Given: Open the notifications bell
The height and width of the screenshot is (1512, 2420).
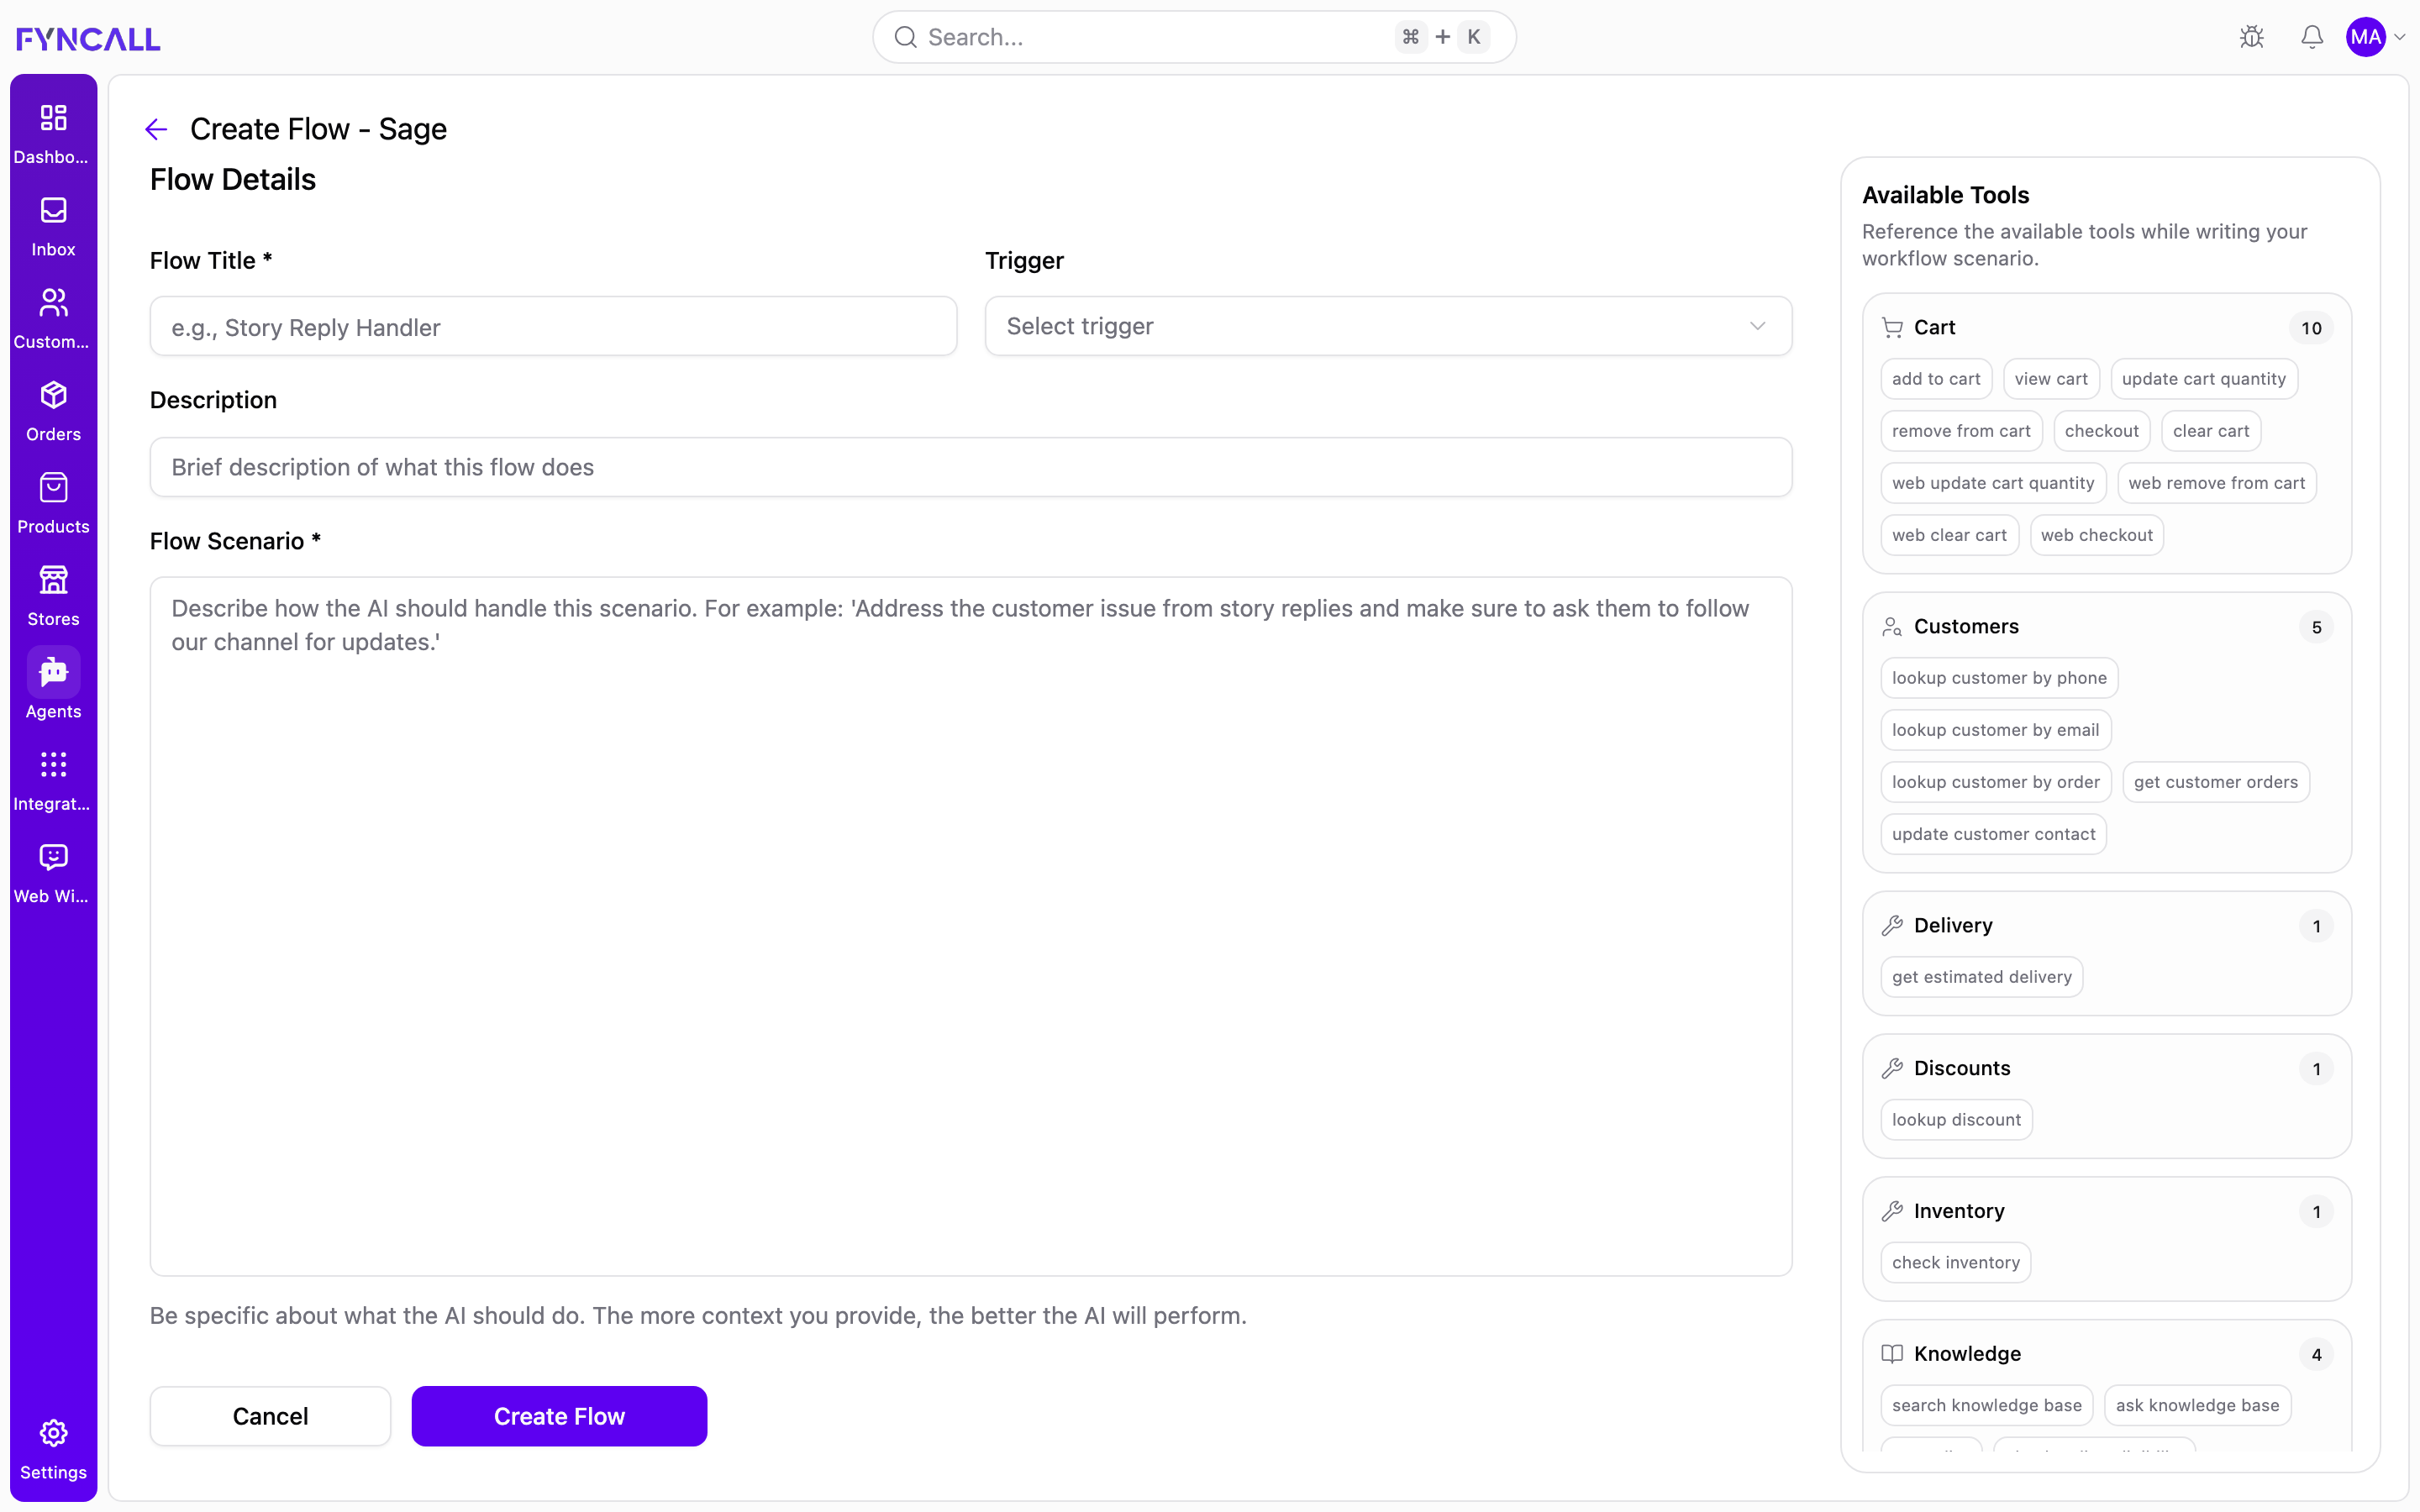Looking at the screenshot, I should click(x=2312, y=37).
